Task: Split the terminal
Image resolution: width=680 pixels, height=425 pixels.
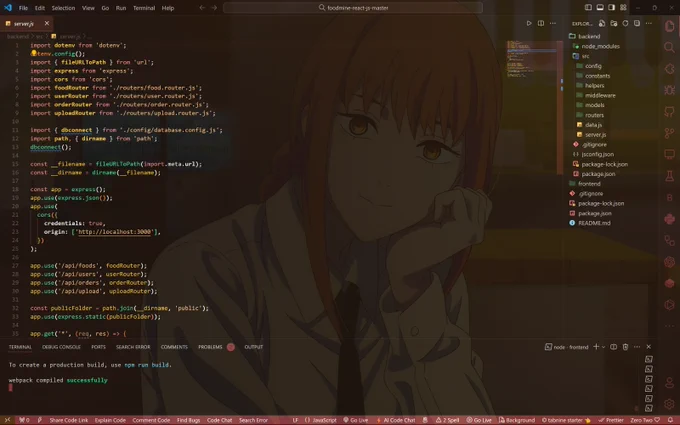Action: click(x=613, y=347)
